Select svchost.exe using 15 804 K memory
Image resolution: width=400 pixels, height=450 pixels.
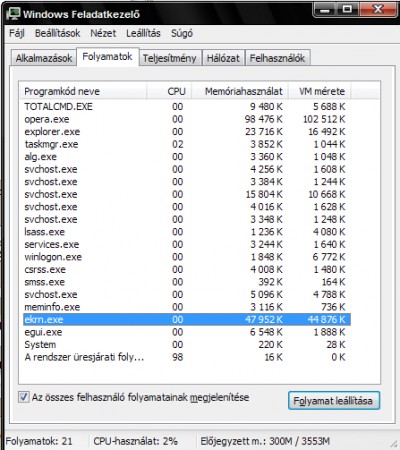click(187, 194)
